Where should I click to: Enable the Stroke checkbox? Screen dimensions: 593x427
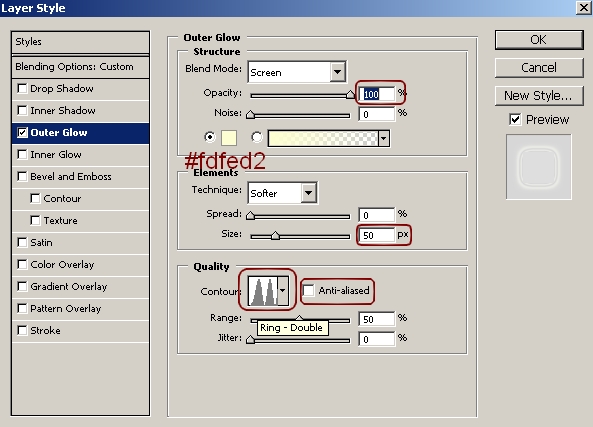22,330
